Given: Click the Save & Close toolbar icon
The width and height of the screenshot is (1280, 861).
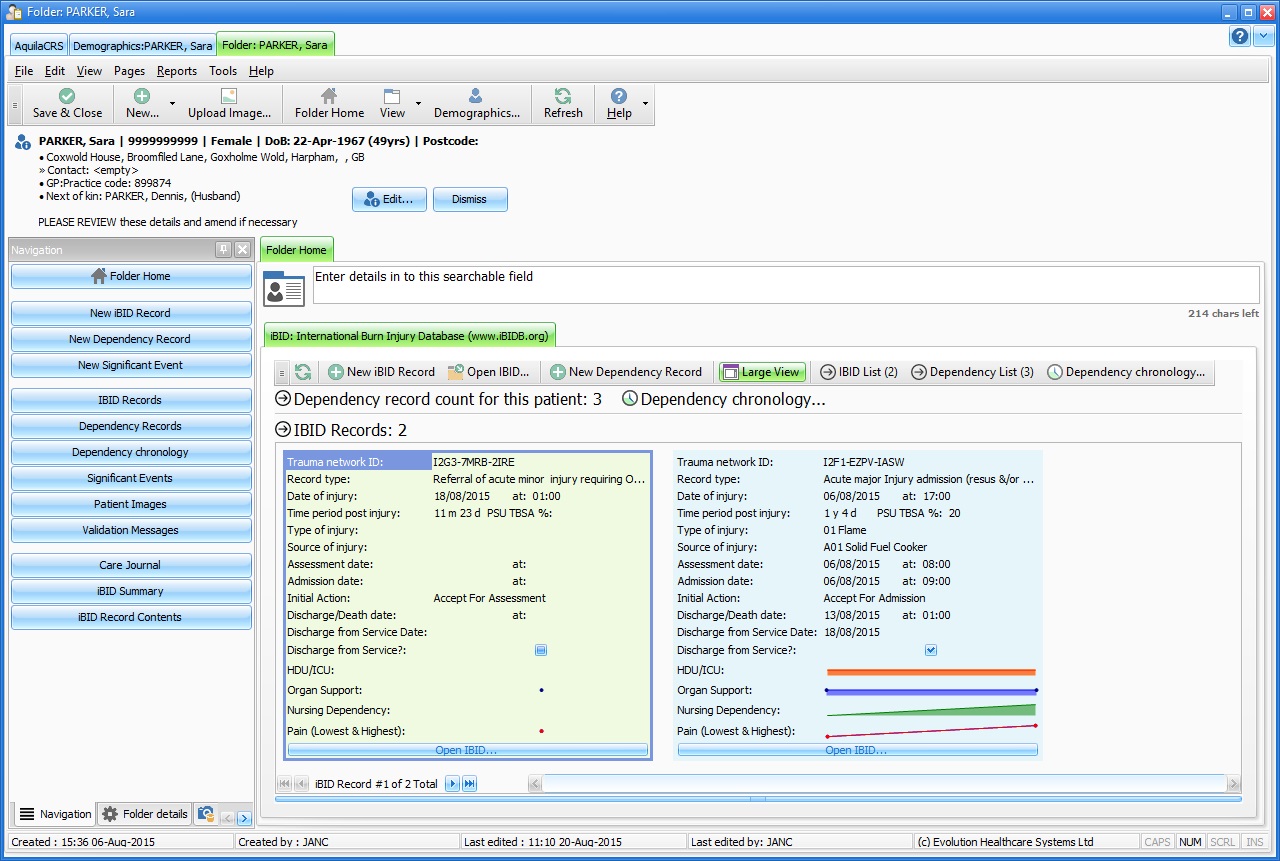Looking at the screenshot, I should point(67,97).
